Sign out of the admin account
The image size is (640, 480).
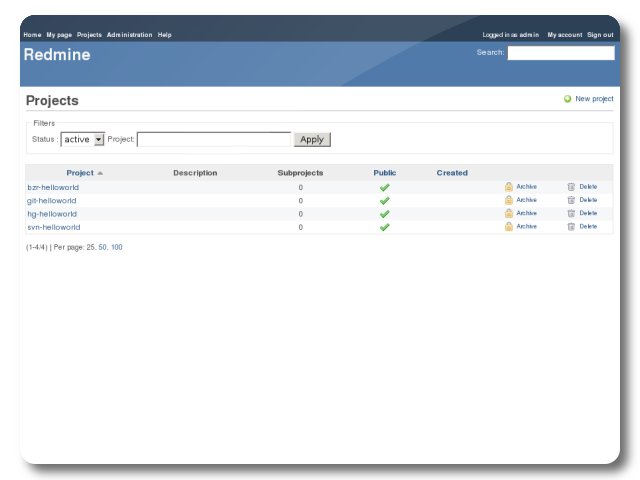pos(600,35)
